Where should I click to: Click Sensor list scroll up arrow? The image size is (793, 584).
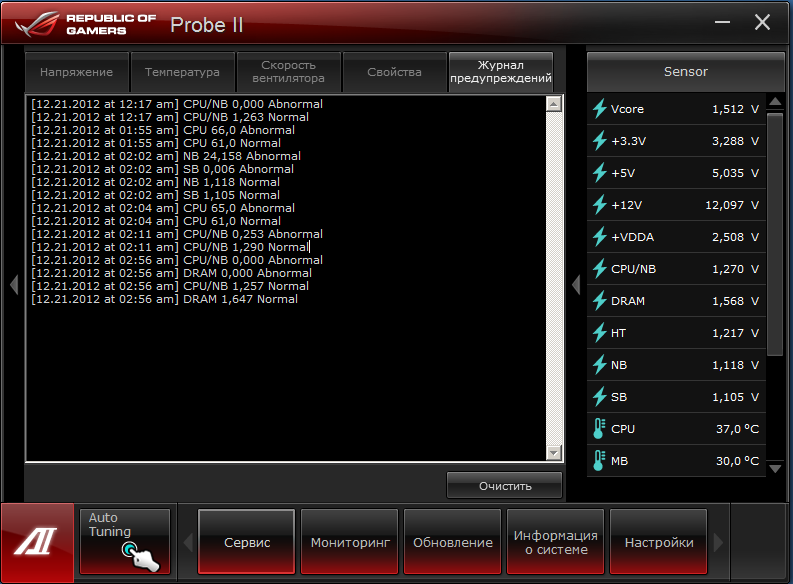tap(775, 102)
